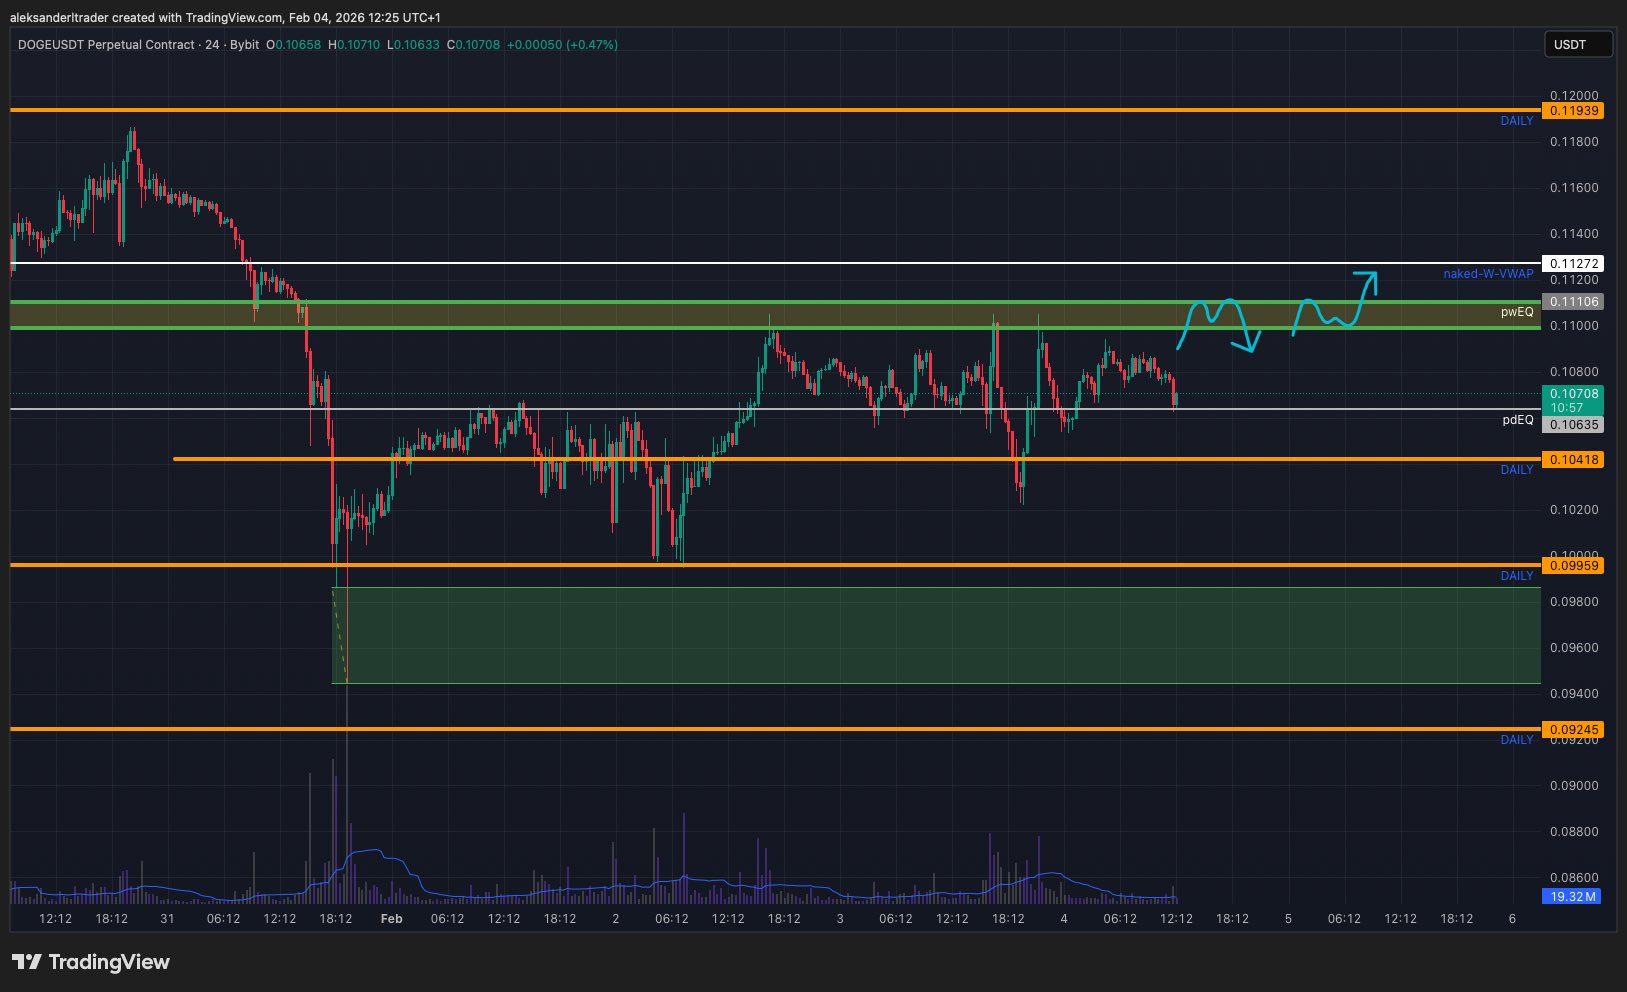Image resolution: width=1627 pixels, height=992 pixels.
Task: Click the 0.11600 price axis tick
Action: tap(1574, 188)
